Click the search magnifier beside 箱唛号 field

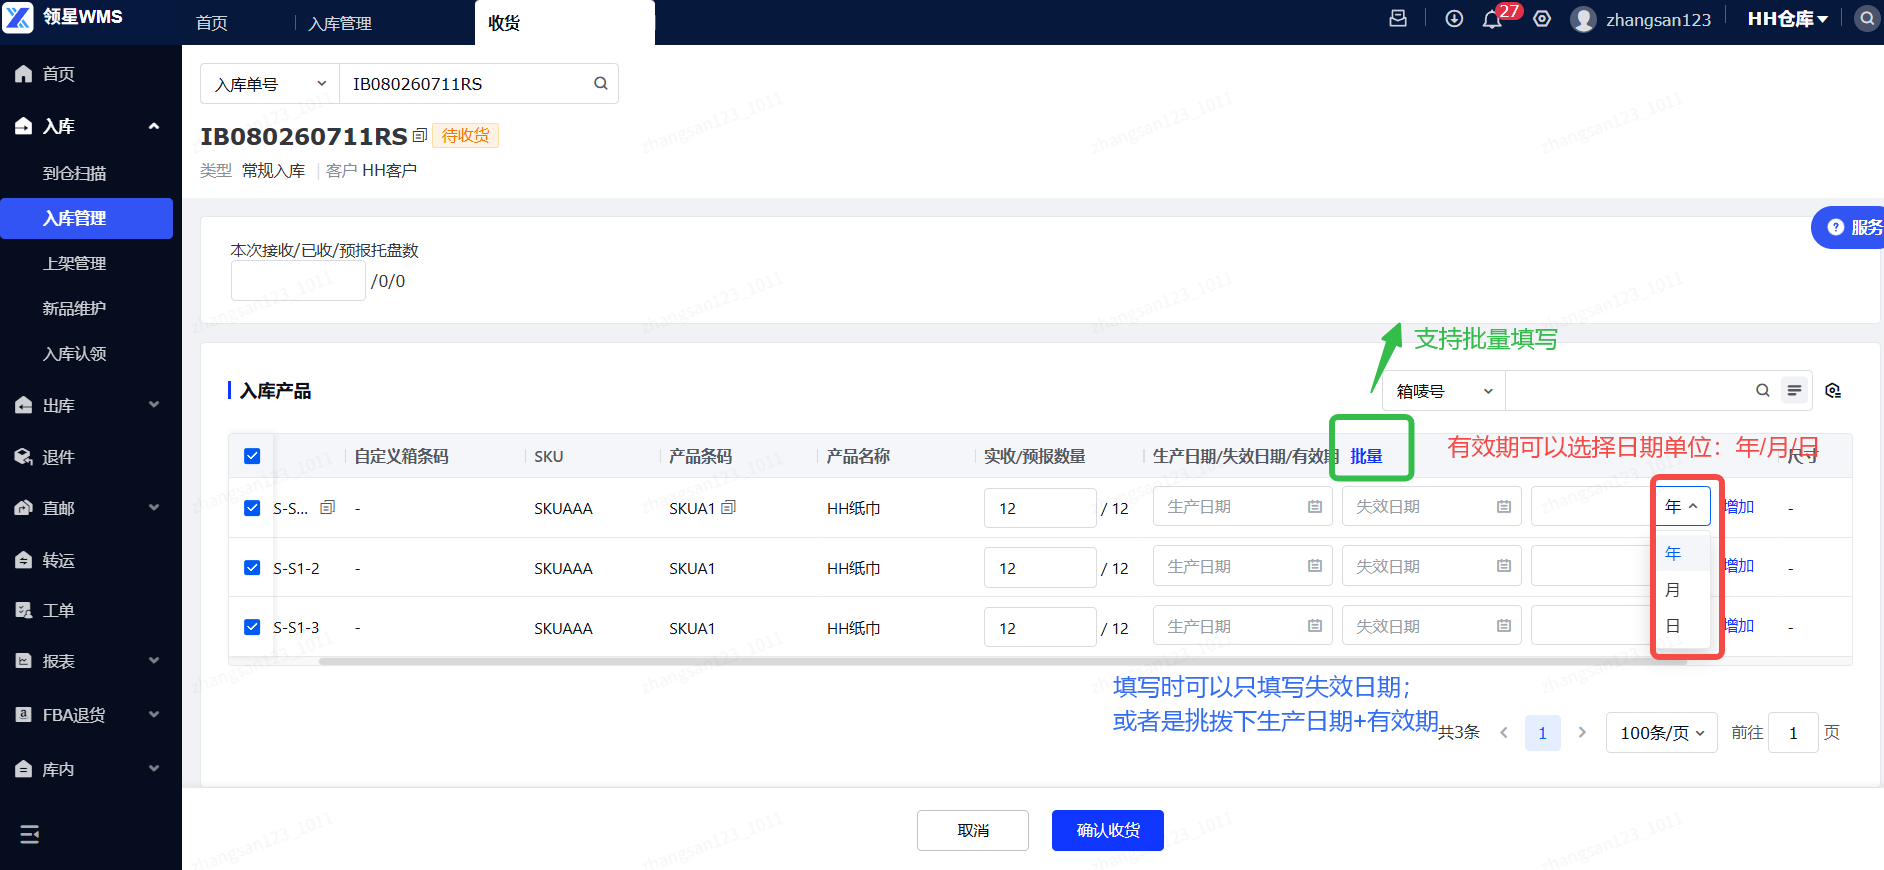click(x=1762, y=391)
